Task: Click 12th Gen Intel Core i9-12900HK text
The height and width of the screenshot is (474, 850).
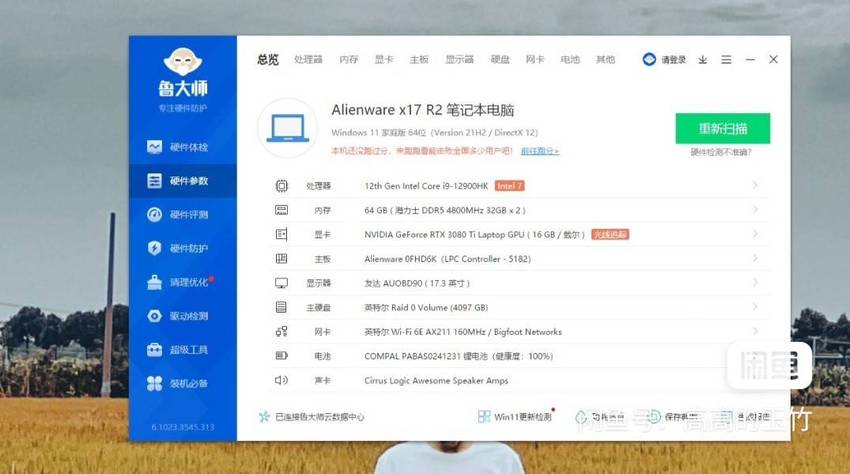Action: [426, 186]
